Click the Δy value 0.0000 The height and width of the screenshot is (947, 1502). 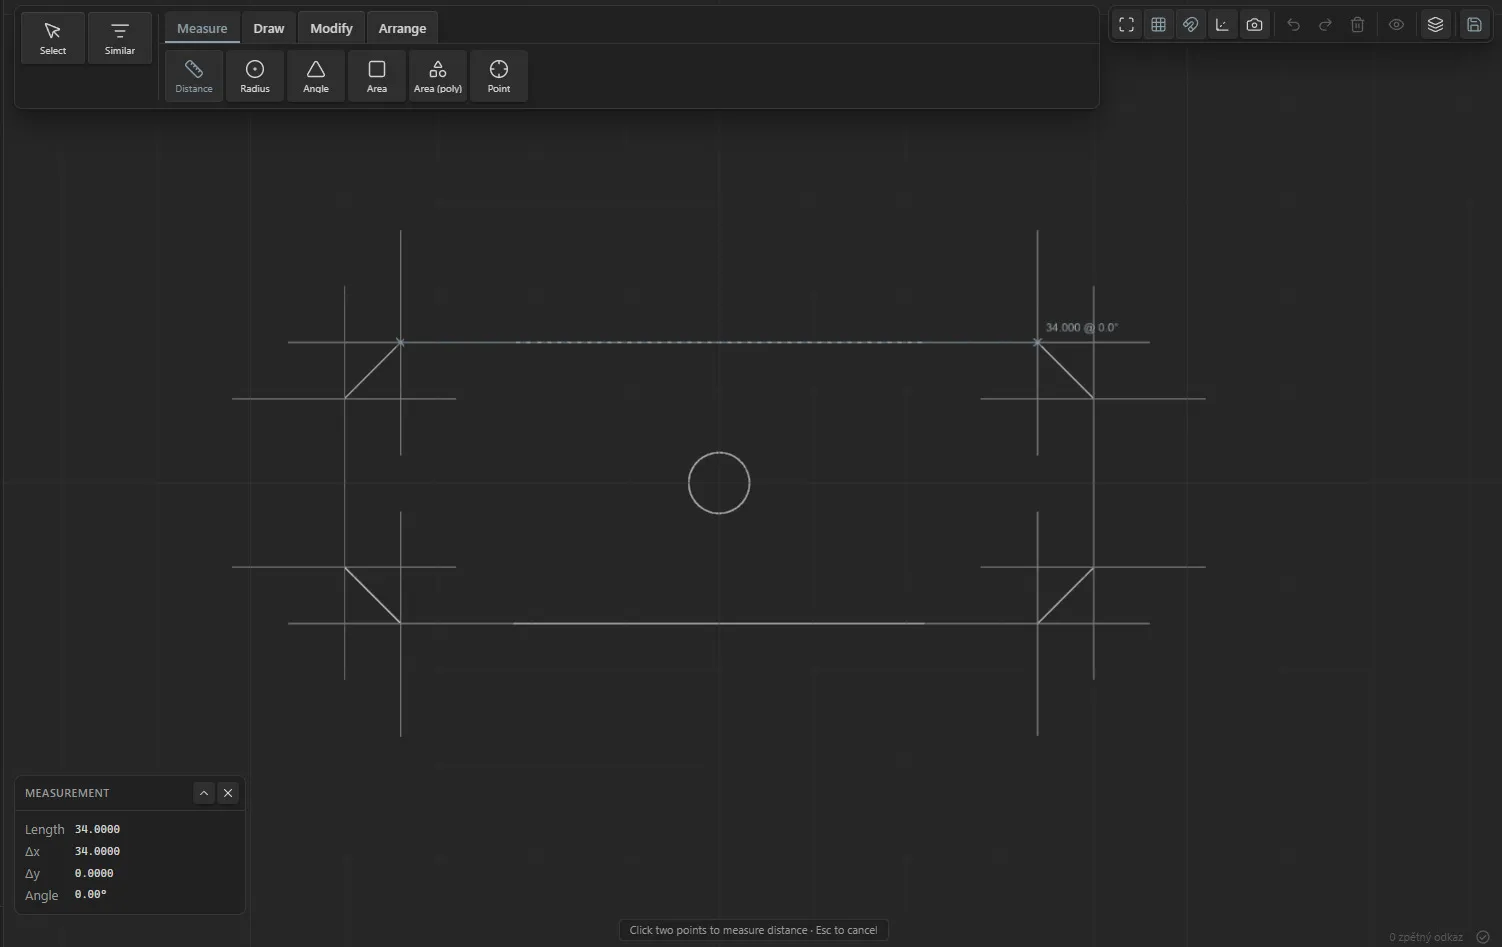[94, 873]
